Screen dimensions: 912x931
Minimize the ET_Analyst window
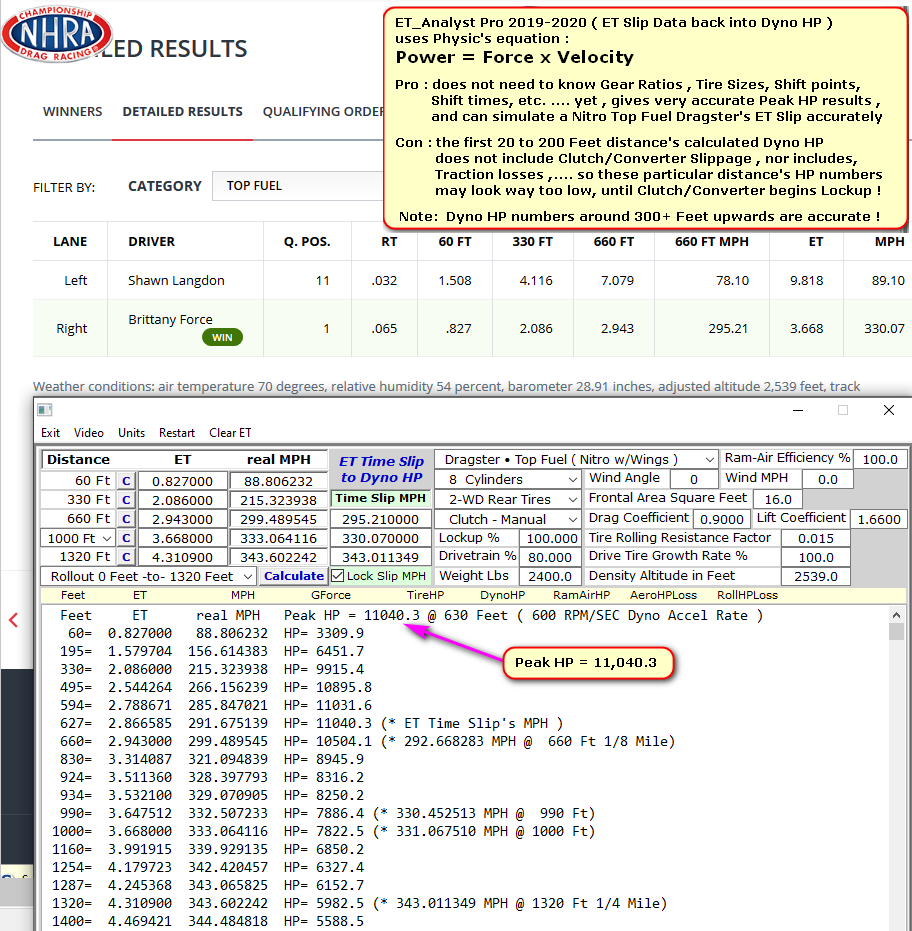(798, 410)
